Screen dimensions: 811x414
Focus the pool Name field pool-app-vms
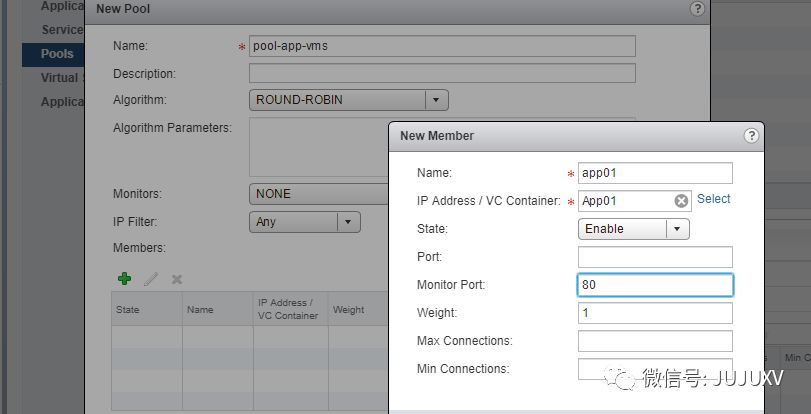442,46
